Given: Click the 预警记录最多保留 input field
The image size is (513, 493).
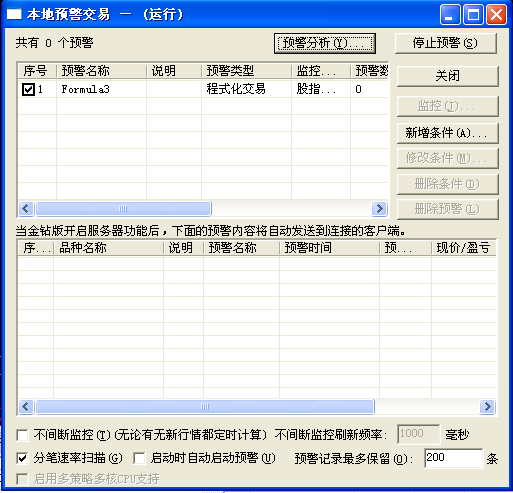Looking at the screenshot, I should point(453,458).
